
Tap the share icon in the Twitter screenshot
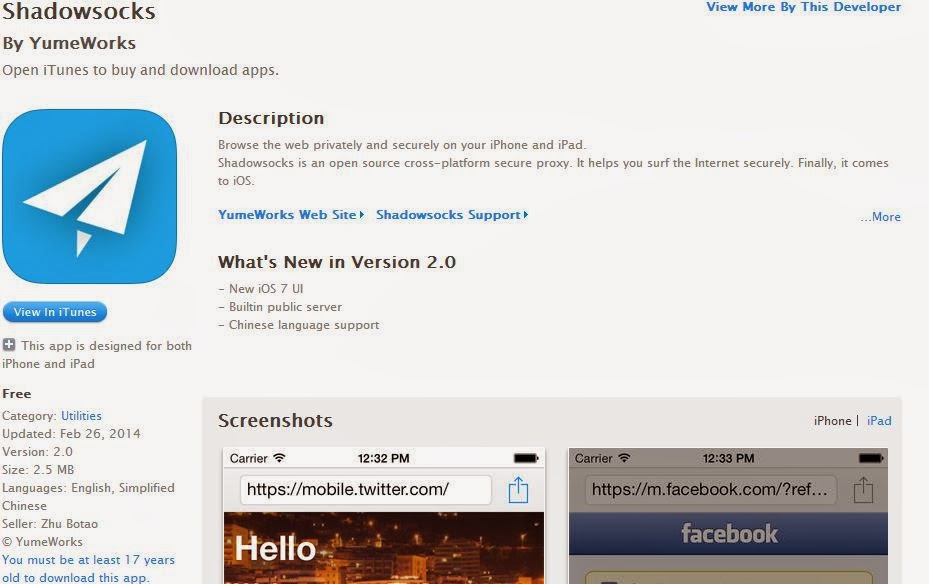coord(518,490)
